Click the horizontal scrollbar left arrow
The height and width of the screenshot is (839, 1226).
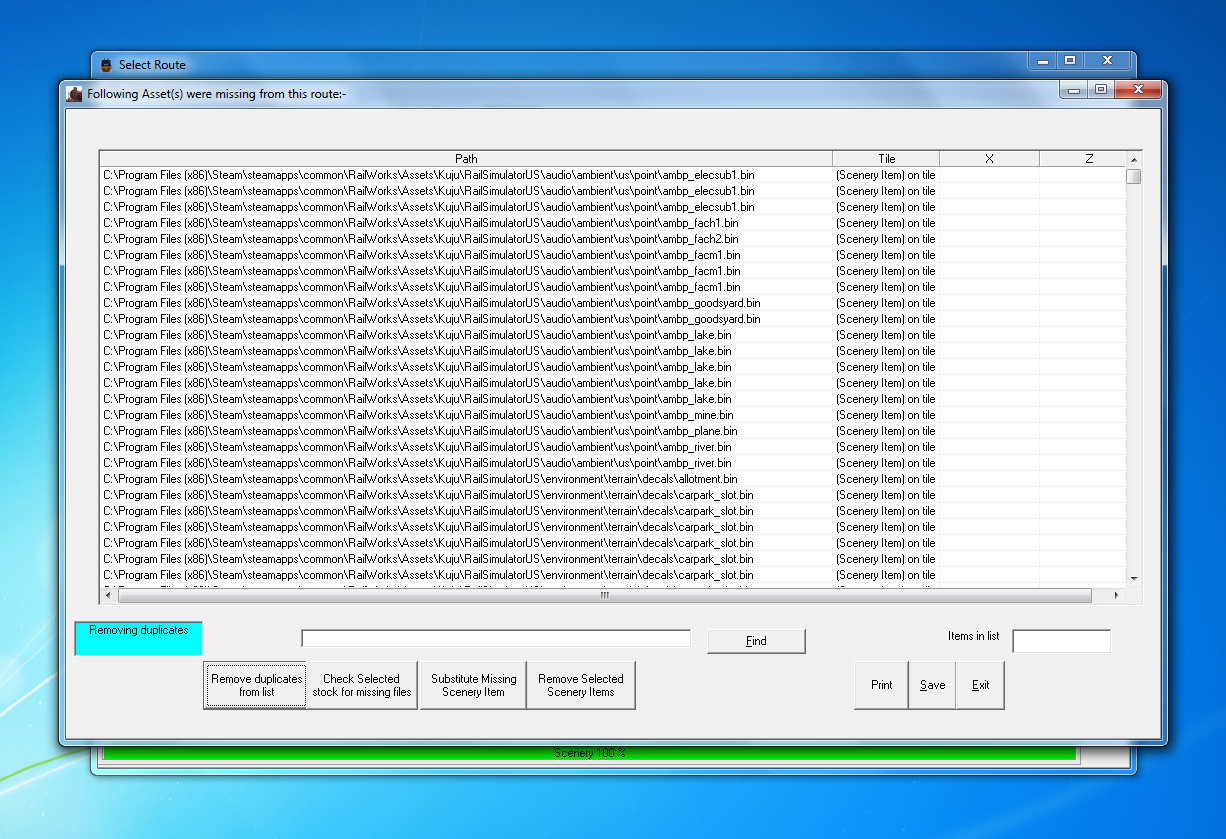(x=108, y=595)
